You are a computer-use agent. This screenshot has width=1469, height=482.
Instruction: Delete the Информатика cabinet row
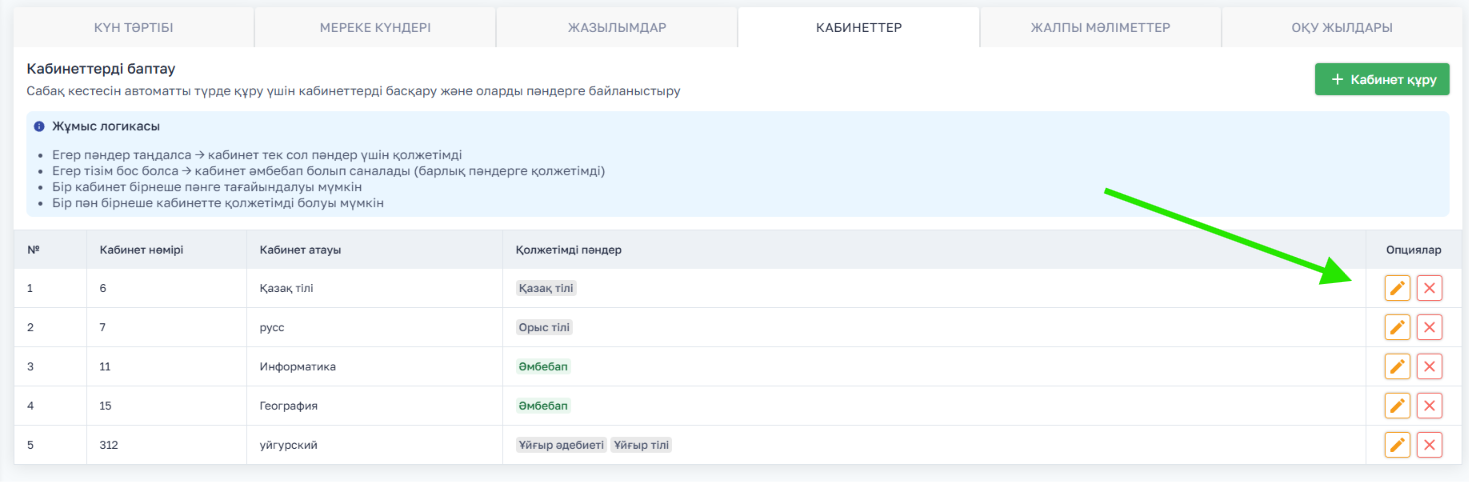coord(1430,367)
